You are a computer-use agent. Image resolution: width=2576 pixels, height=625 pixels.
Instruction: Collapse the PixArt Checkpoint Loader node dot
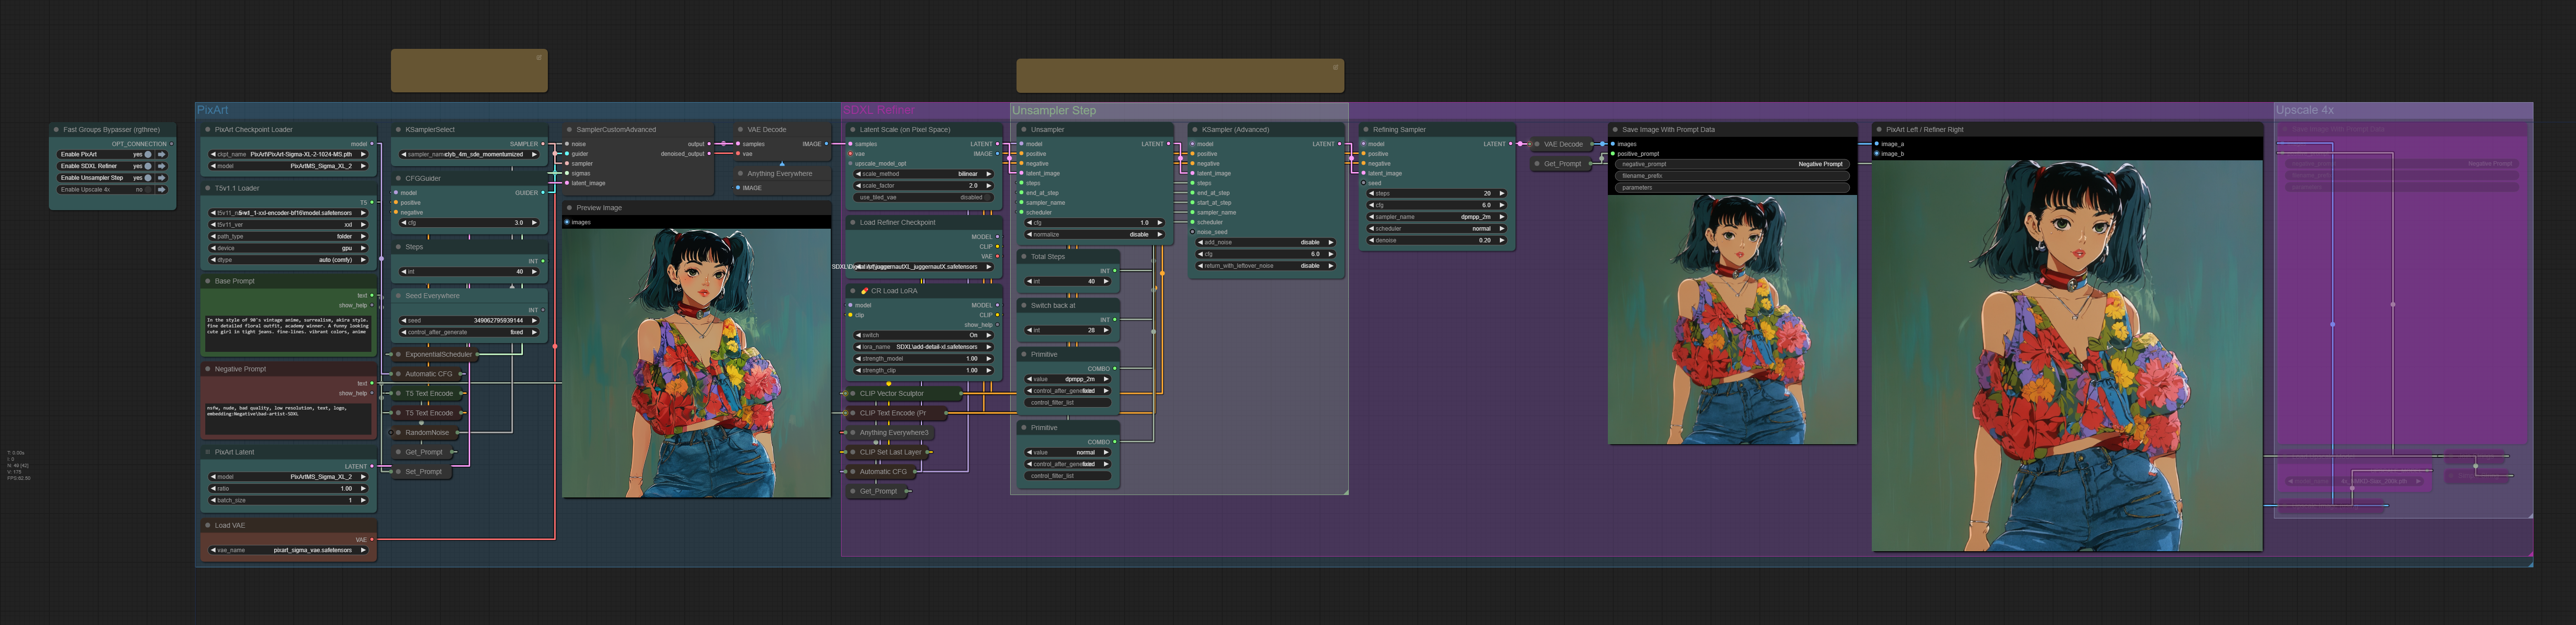coord(208,129)
